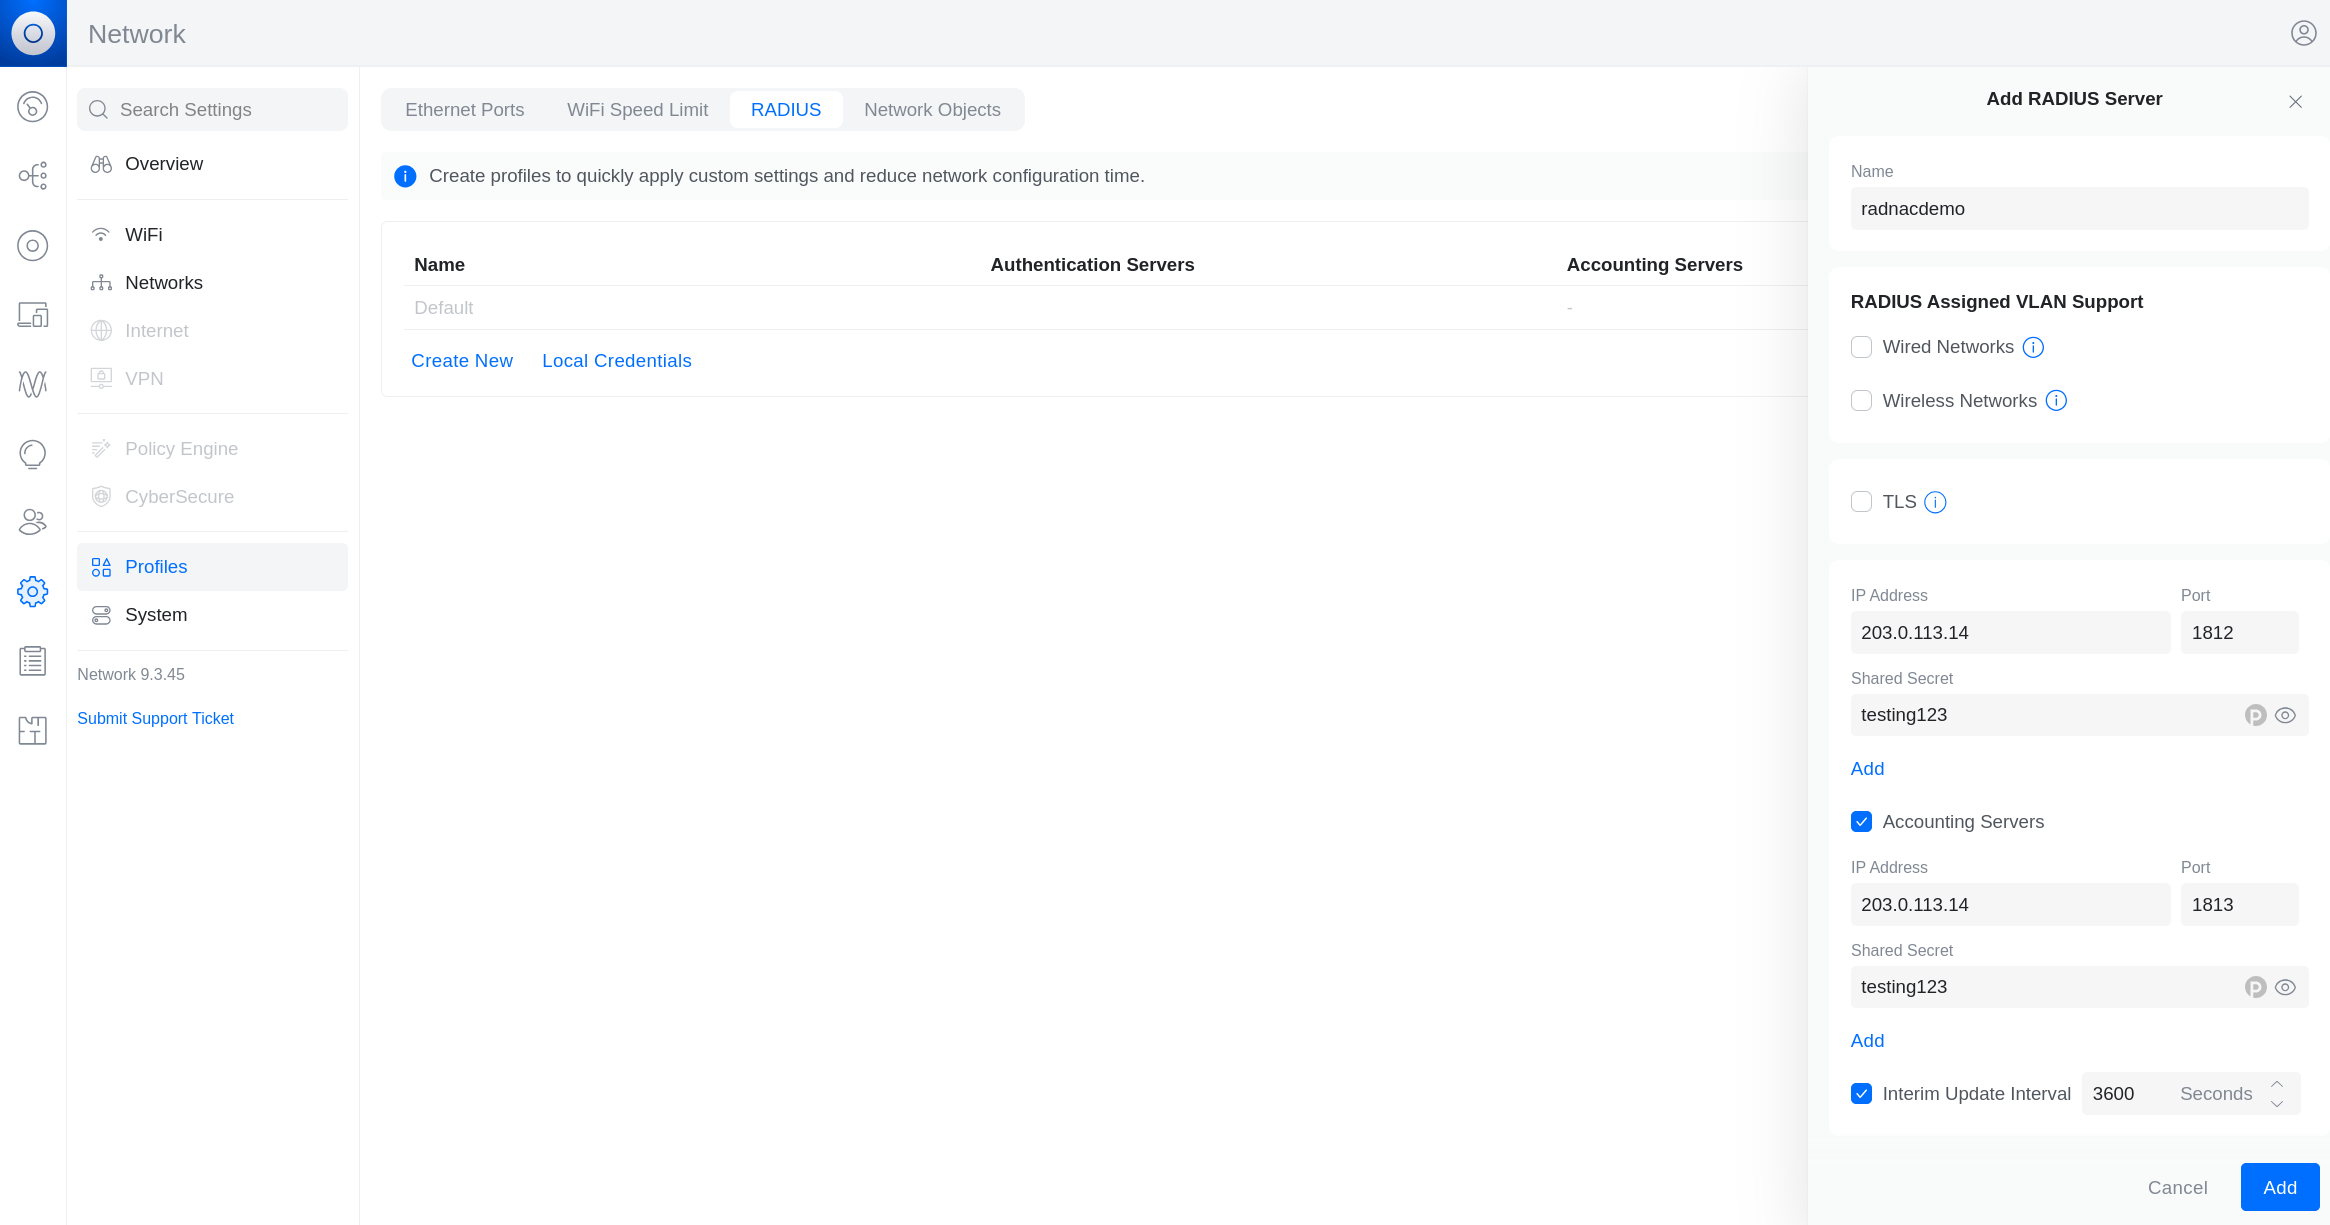Show the accounting server Shared Secret

[2286, 987]
